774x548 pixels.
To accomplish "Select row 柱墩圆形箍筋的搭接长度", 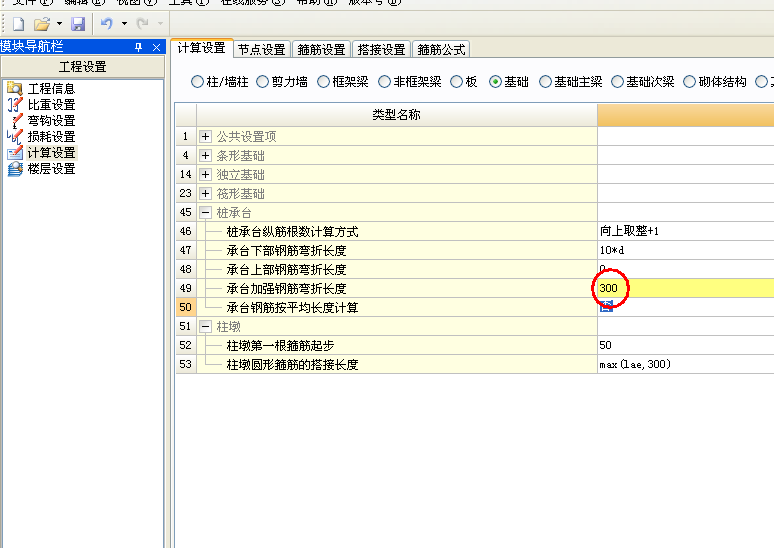I will coord(396,364).
